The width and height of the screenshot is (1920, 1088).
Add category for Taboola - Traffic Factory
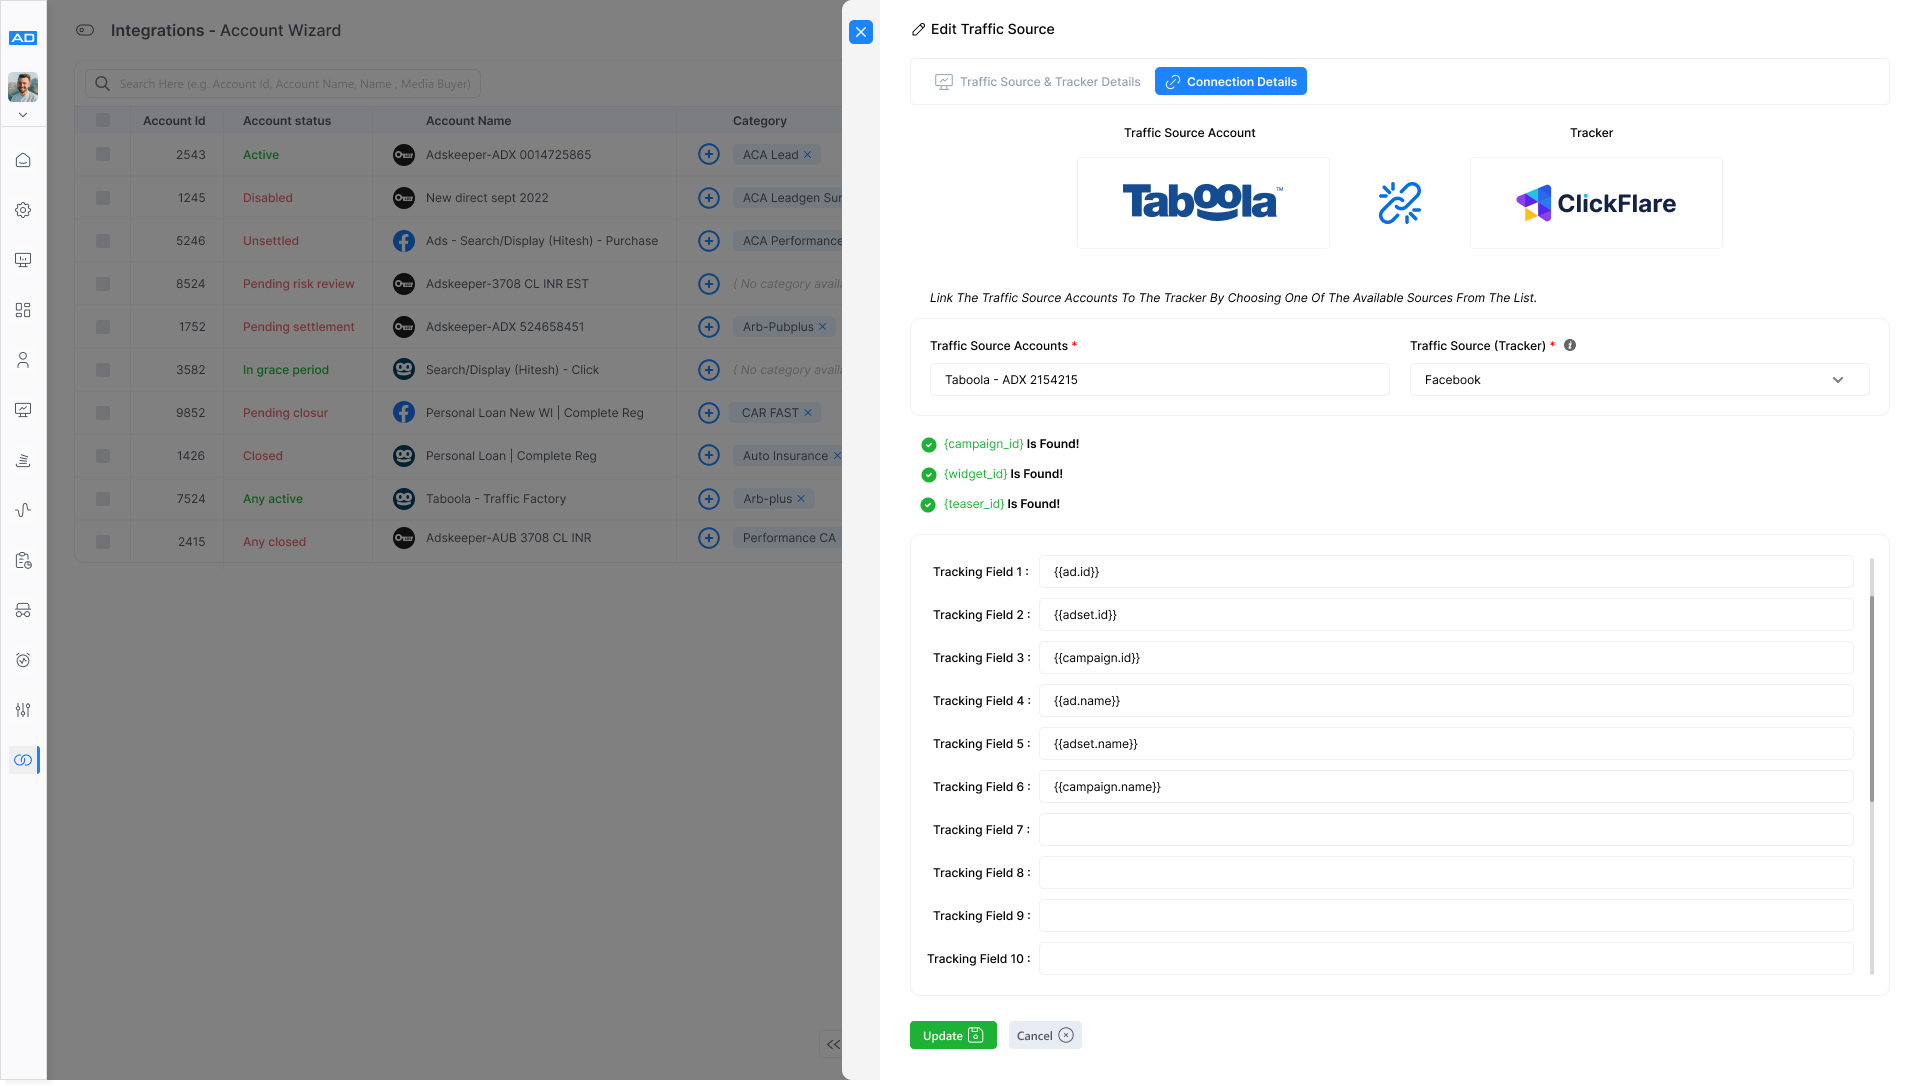pos(709,499)
